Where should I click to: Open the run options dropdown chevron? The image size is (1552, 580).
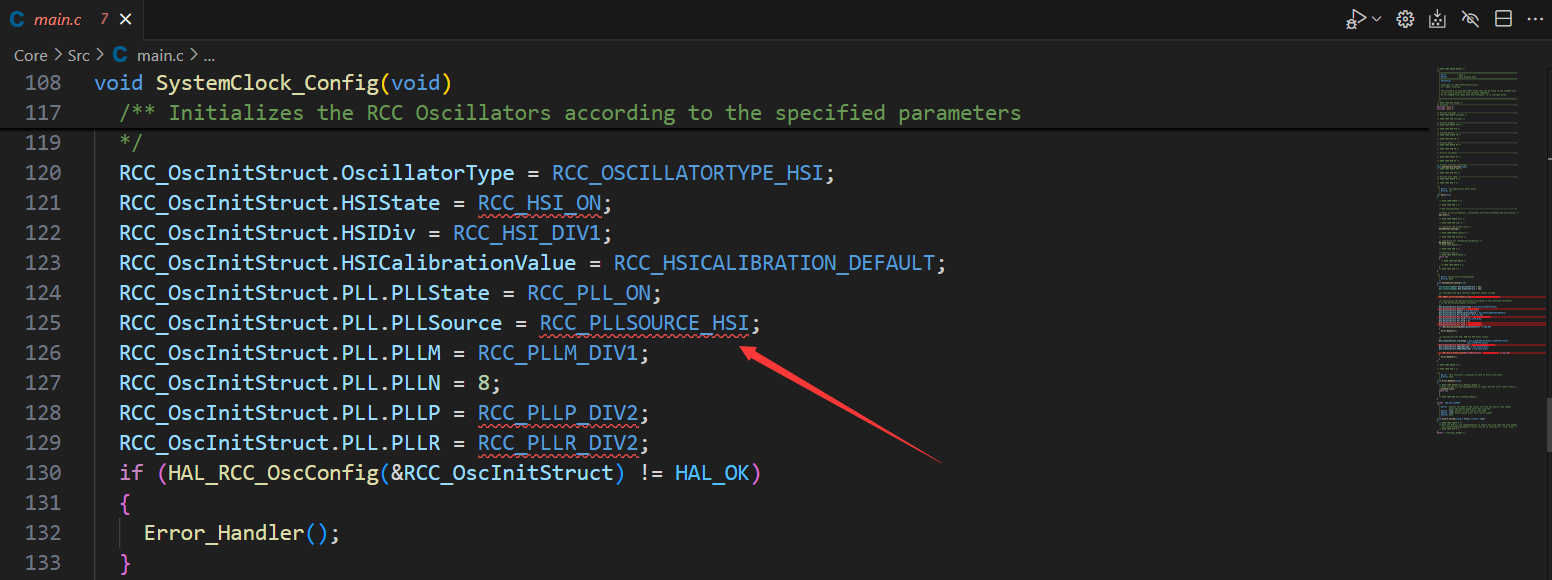1377,19
